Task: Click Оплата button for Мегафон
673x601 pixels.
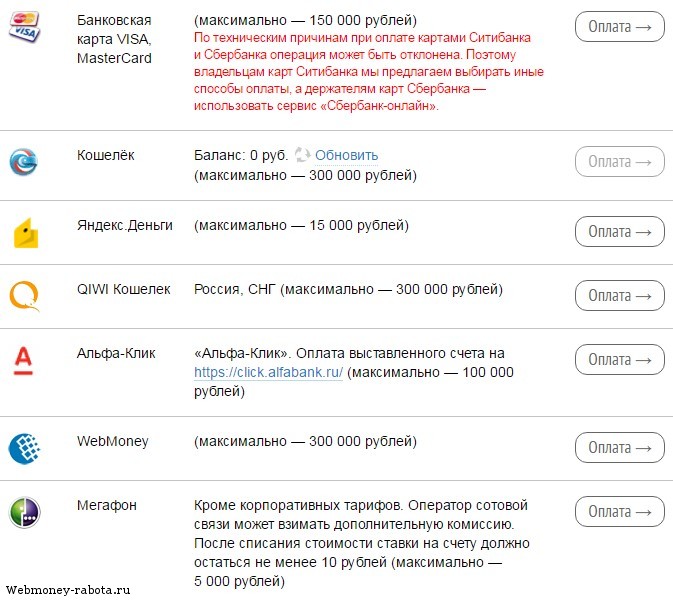Action: 619,512
